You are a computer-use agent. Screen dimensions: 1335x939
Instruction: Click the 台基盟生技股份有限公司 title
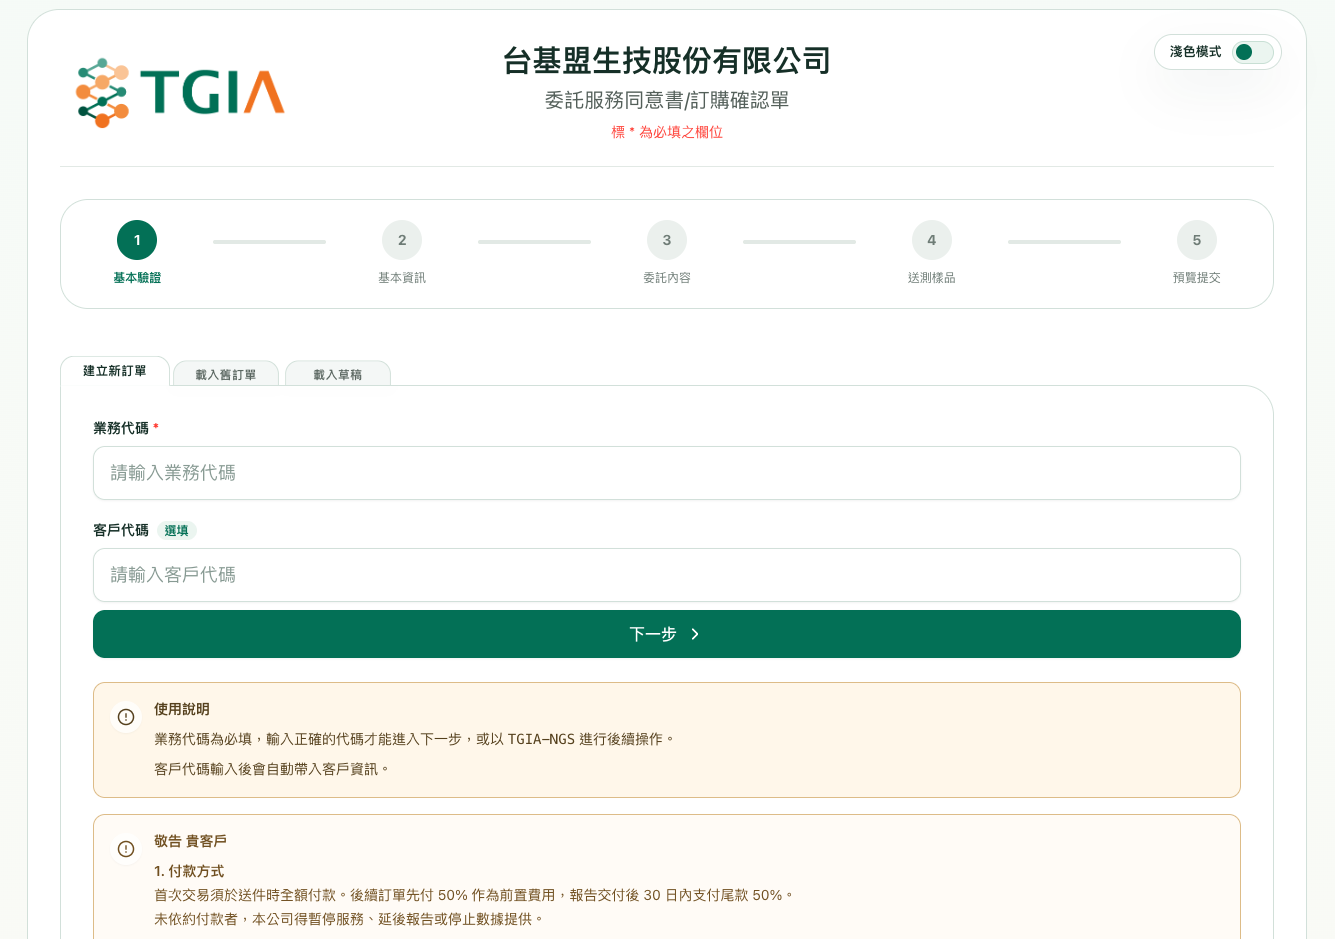click(x=667, y=61)
